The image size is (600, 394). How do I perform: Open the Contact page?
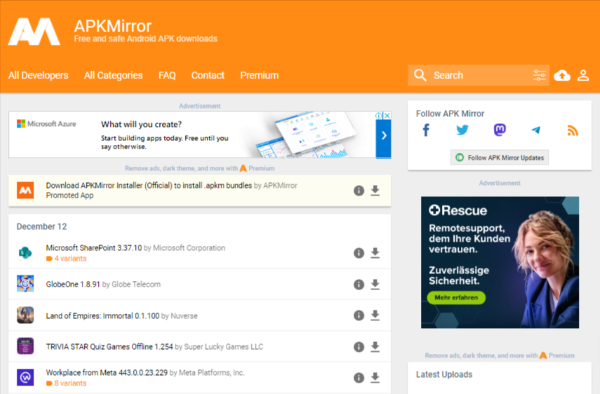(208, 75)
